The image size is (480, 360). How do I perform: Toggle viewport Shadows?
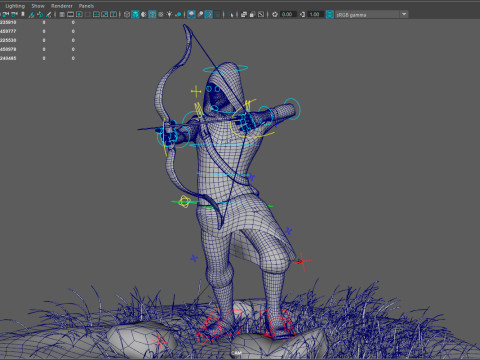(178, 14)
